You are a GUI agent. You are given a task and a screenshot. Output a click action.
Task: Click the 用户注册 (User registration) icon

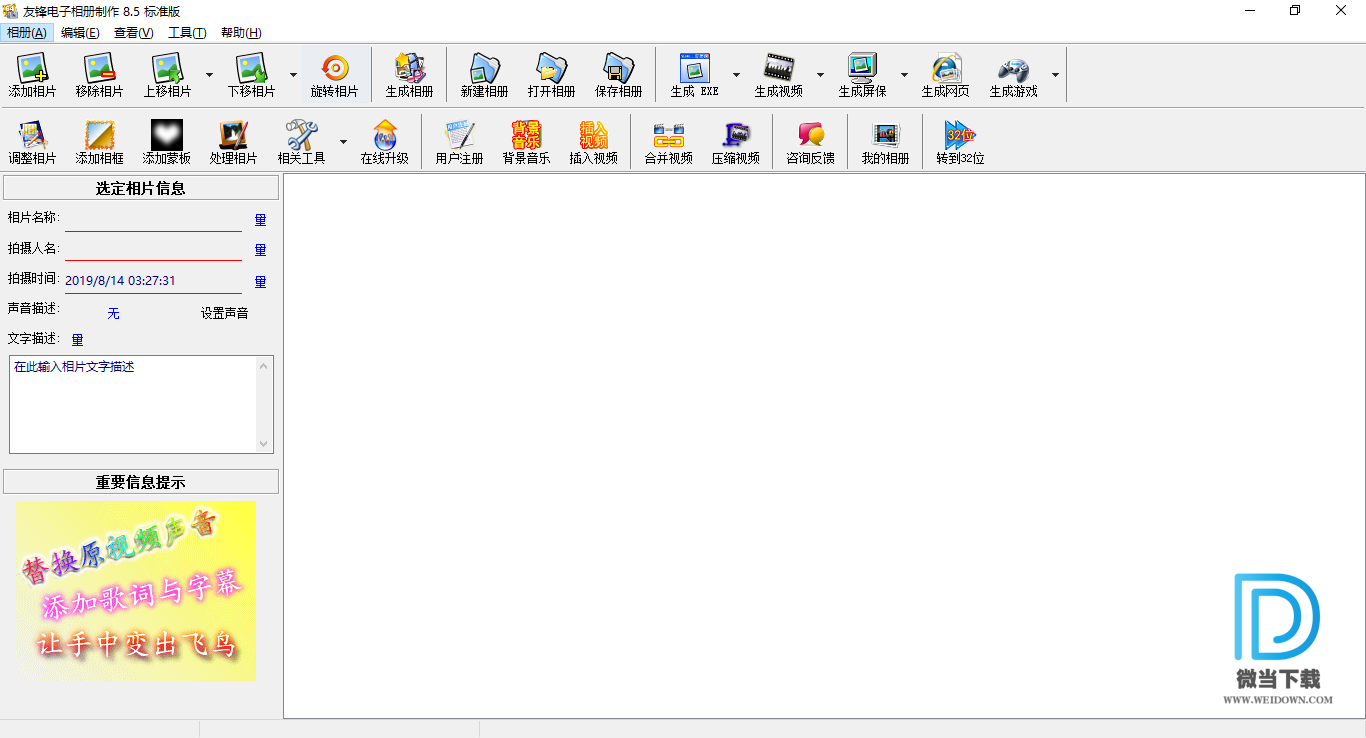459,142
